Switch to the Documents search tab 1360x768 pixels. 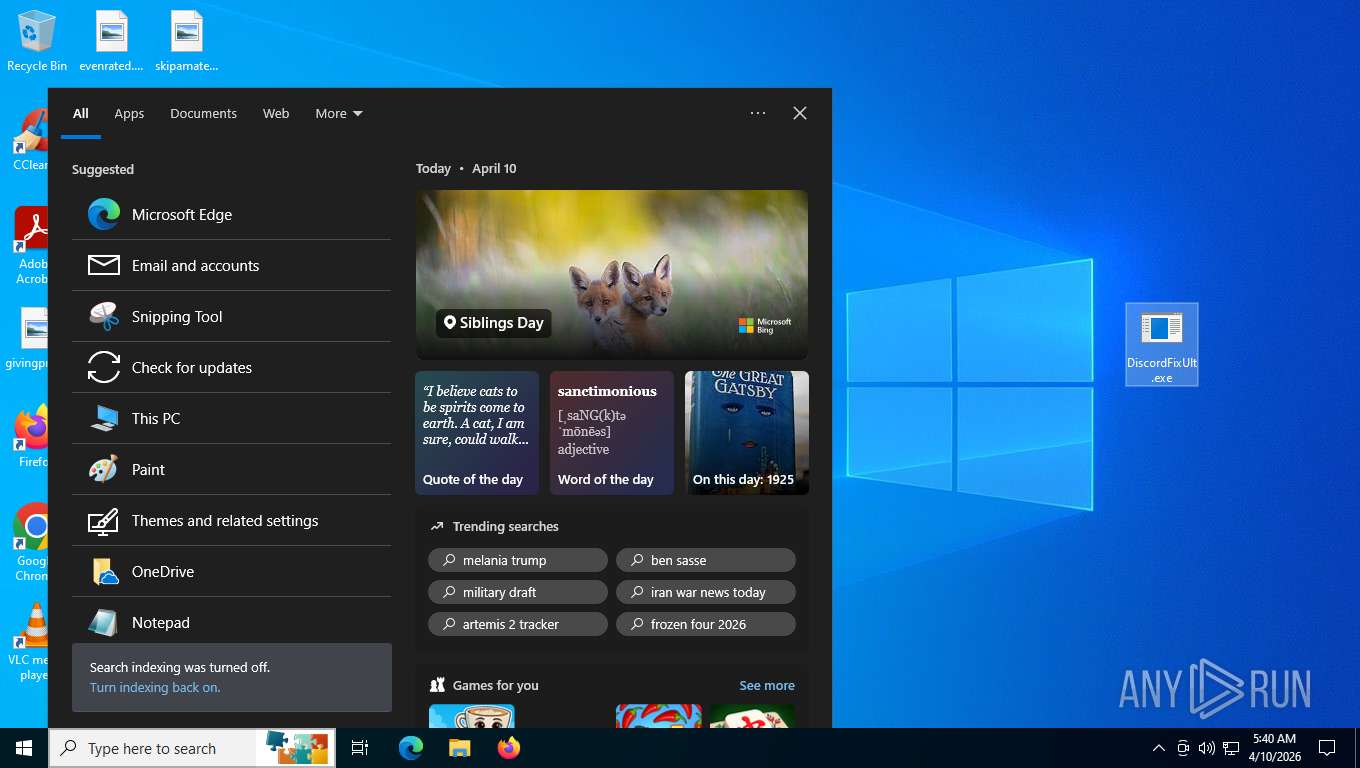203,113
